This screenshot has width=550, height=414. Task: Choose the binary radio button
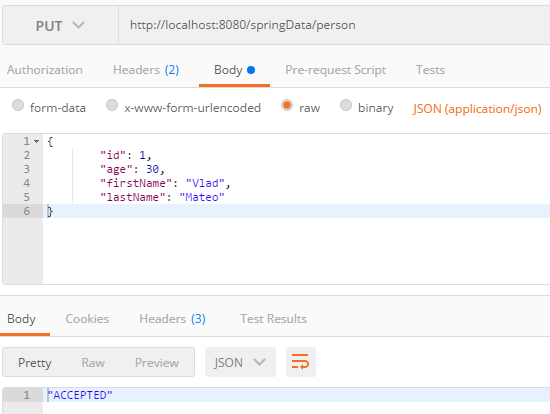pyautogui.click(x=346, y=105)
